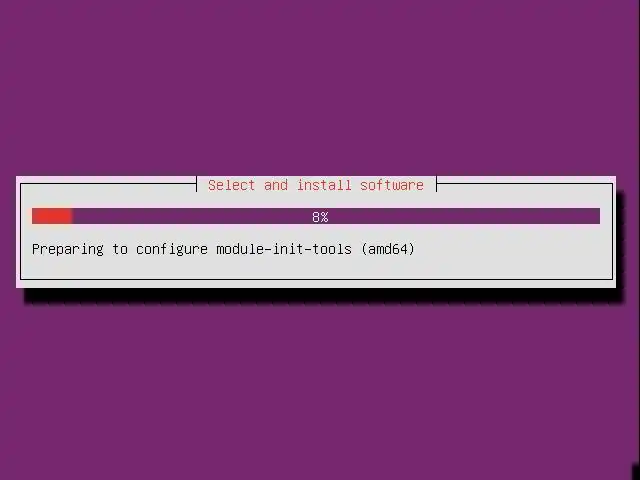Click the red filled portion of the progress bar
The width and height of the screenshot is (640, 480).
click(52, 216)
